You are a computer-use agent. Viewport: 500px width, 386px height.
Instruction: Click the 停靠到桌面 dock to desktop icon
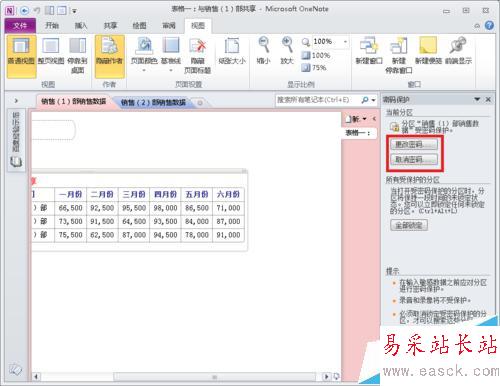tap(77, 56)
